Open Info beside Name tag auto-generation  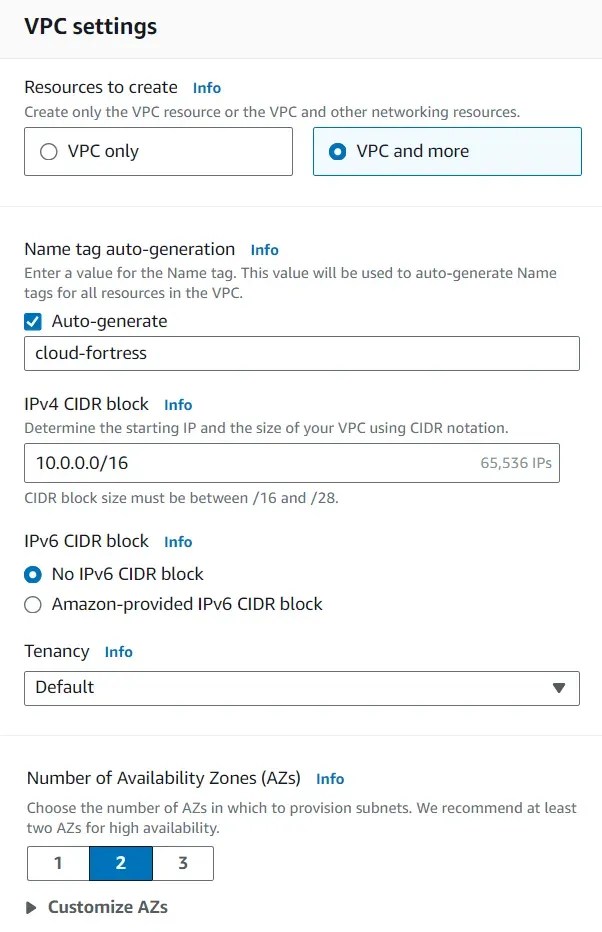click(265, 250)
